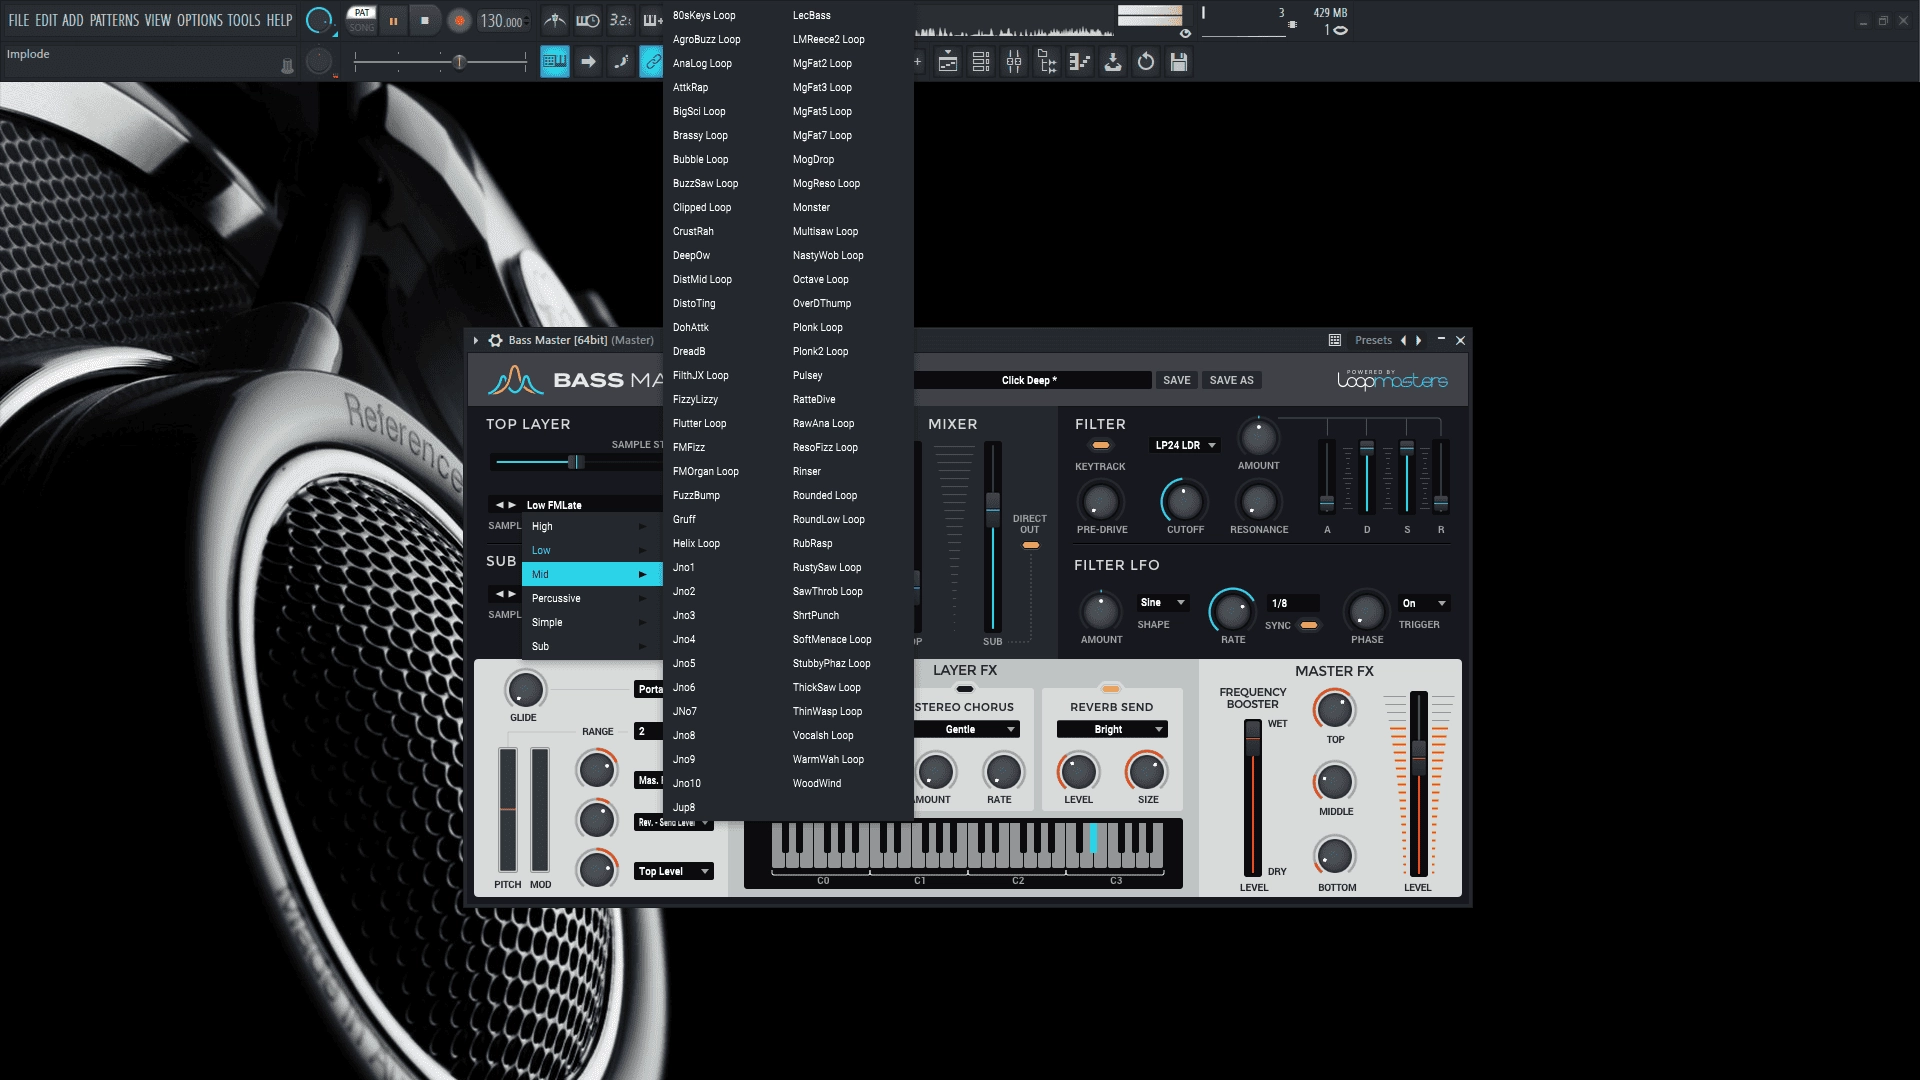
Task: Switch to PAT mode
Action: pyautogui.click(x=362, y=13)
